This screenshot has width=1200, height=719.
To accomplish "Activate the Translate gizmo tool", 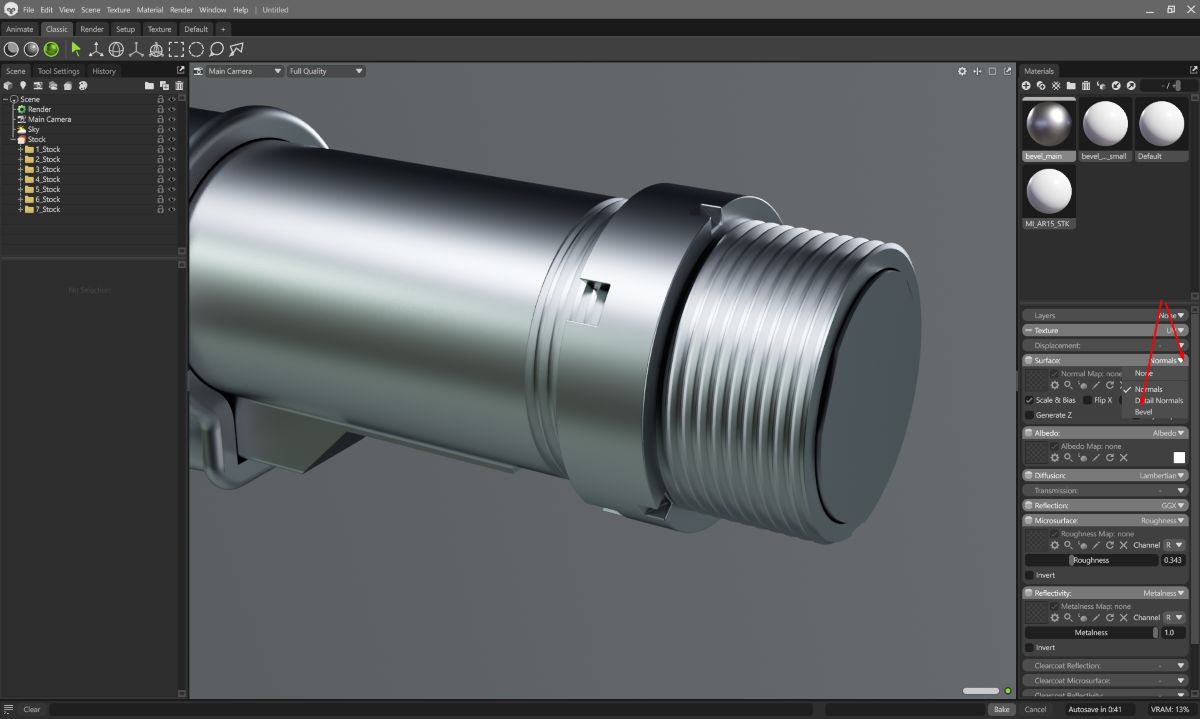I will click(96, 49).
